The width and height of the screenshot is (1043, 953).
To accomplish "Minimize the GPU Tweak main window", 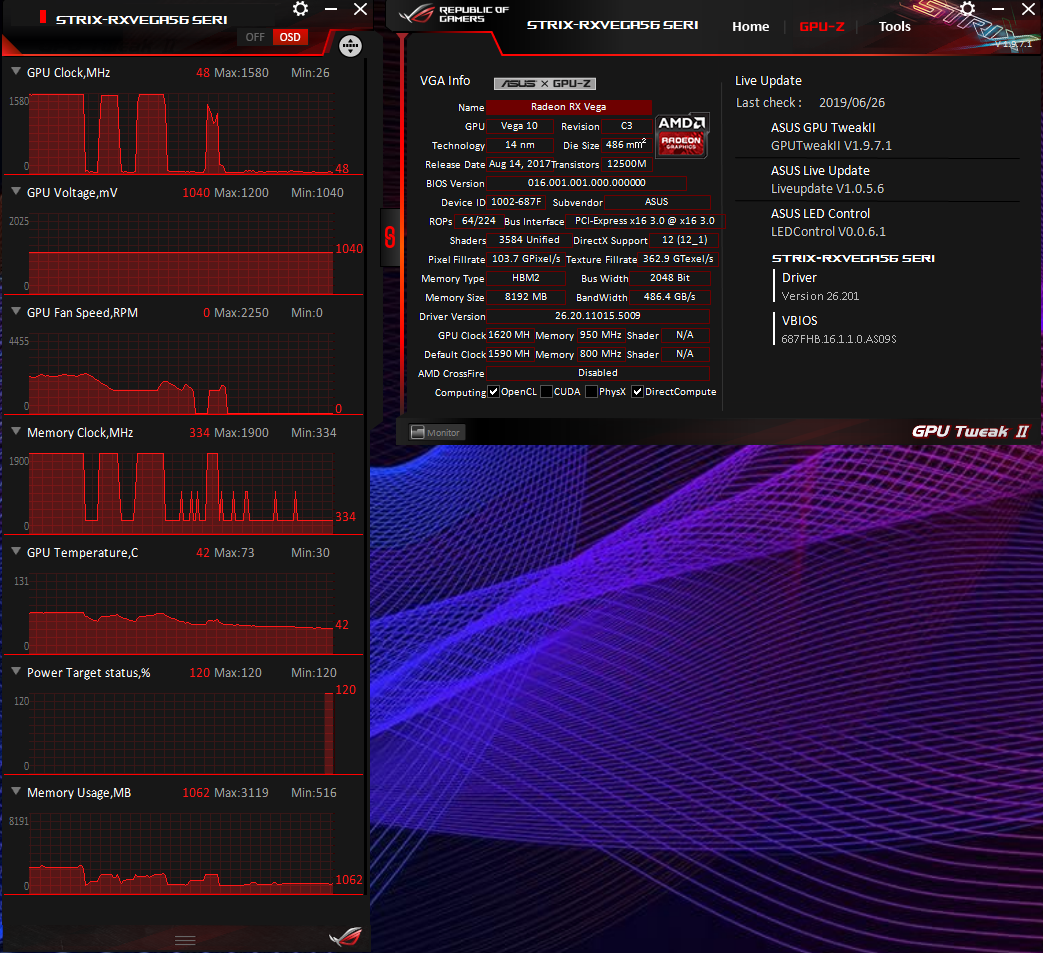I will point(998,9).
